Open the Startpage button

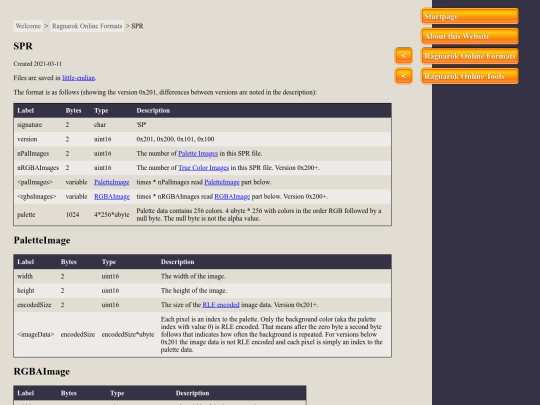[x=470, y=16]
